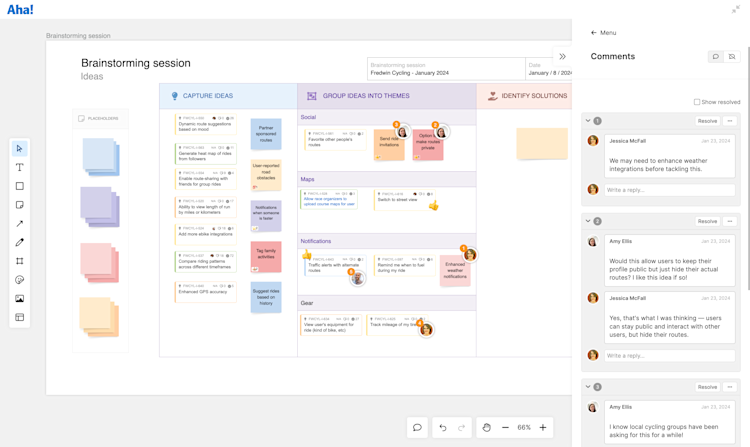750x447 pixels.
Task: Resolve comment thread 2
Action: pyautogui.click(x=707, y=221)
